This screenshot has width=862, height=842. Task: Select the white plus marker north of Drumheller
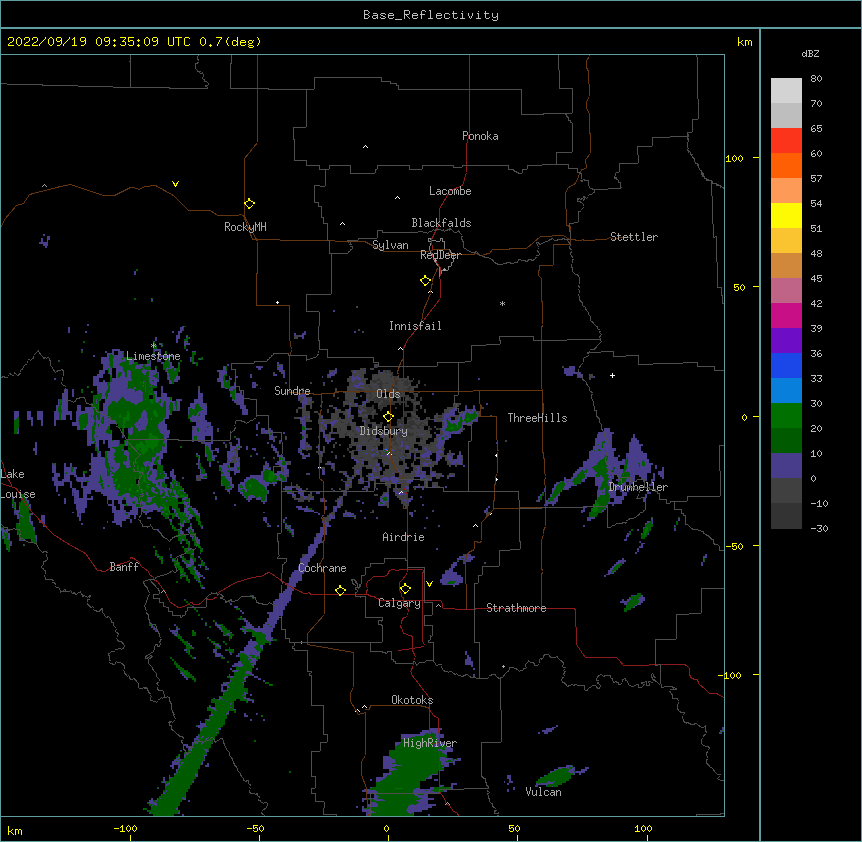coord(612,375)
